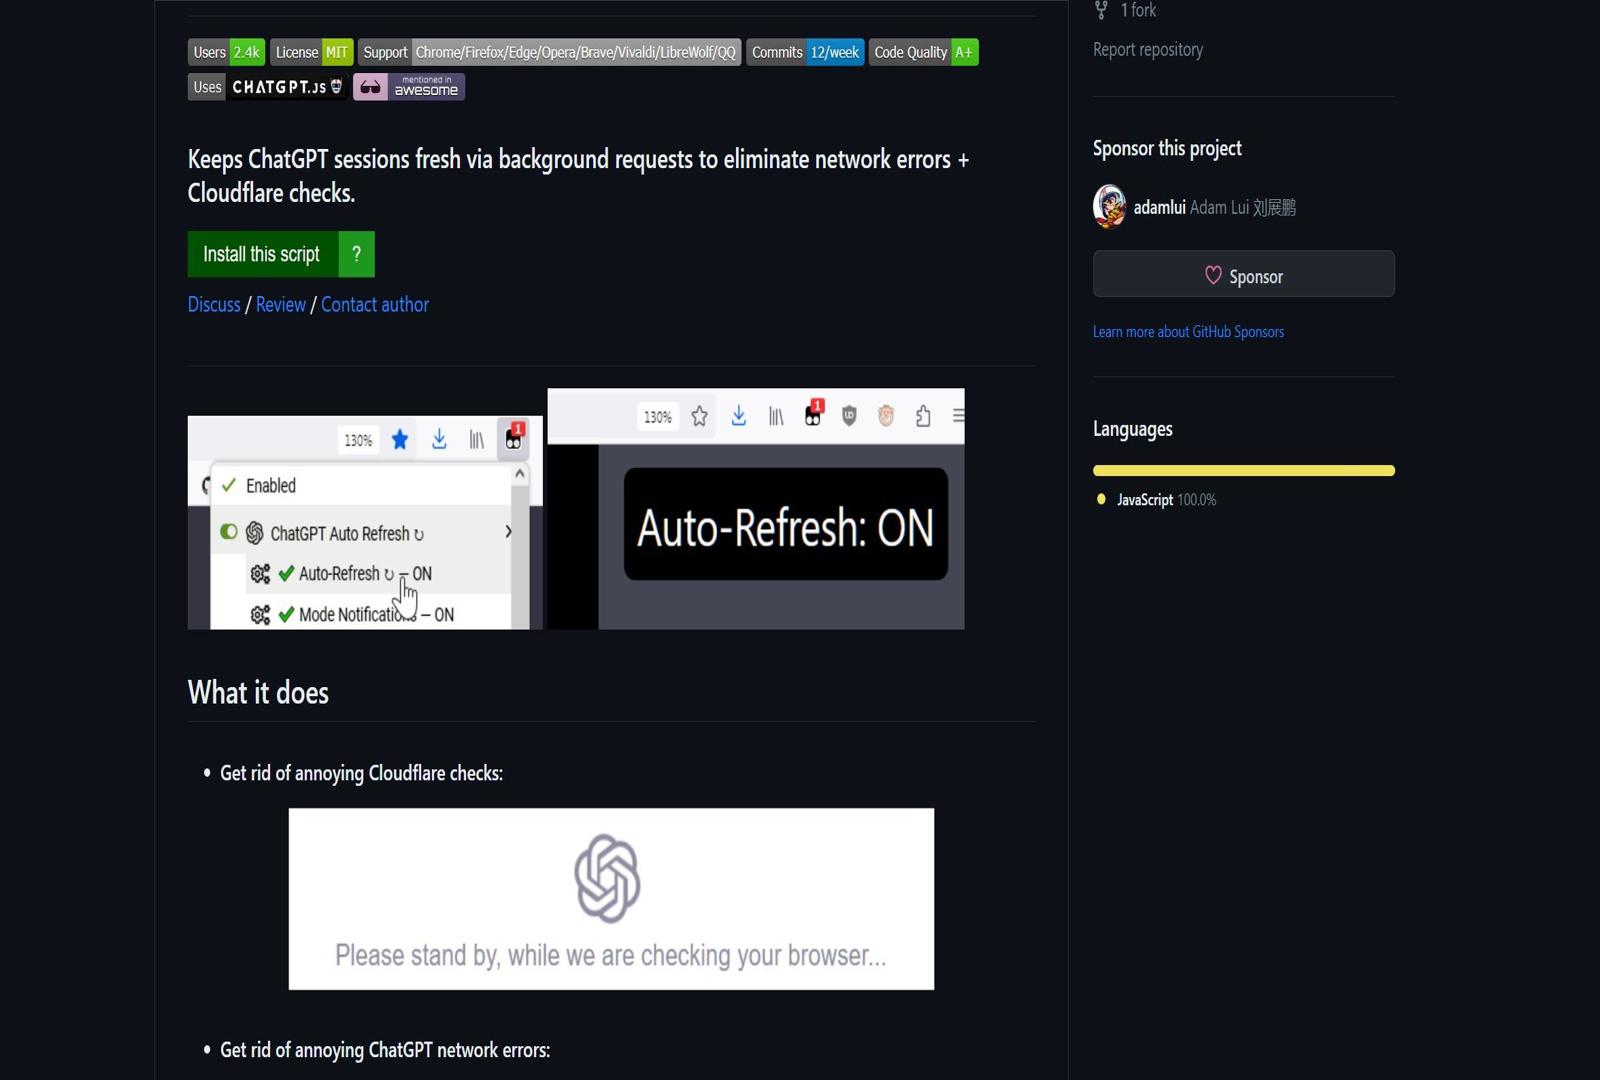The height and width of the screenshot is (1080, 1600).
Task: Open the 'Learn more about GitHub Sponsors' link
Action: click(x=1188, y=331)
